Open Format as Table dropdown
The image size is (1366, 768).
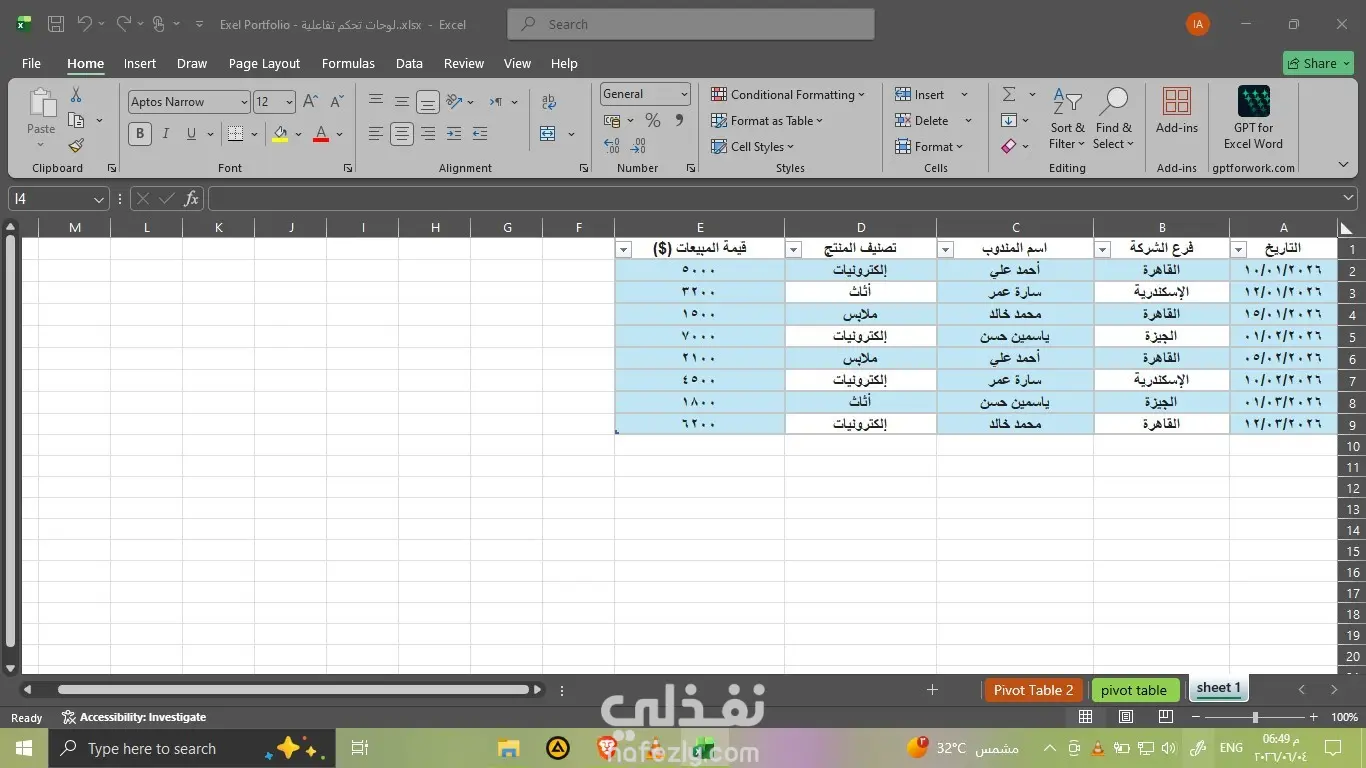(x=767, y=120)
